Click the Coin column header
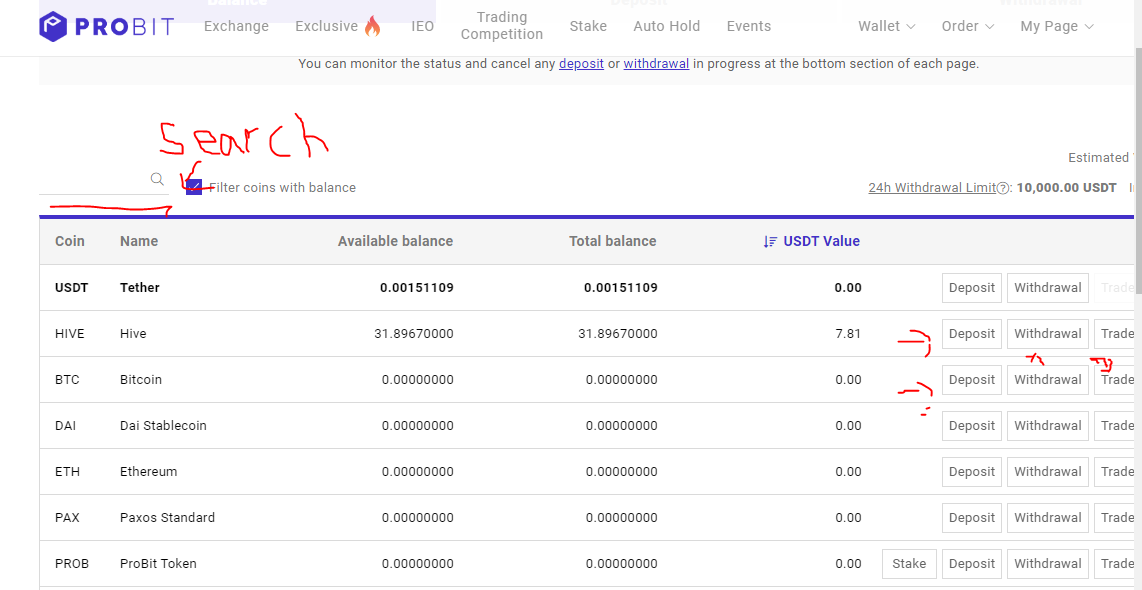The image size is (1142, 590). click(70, 241)
